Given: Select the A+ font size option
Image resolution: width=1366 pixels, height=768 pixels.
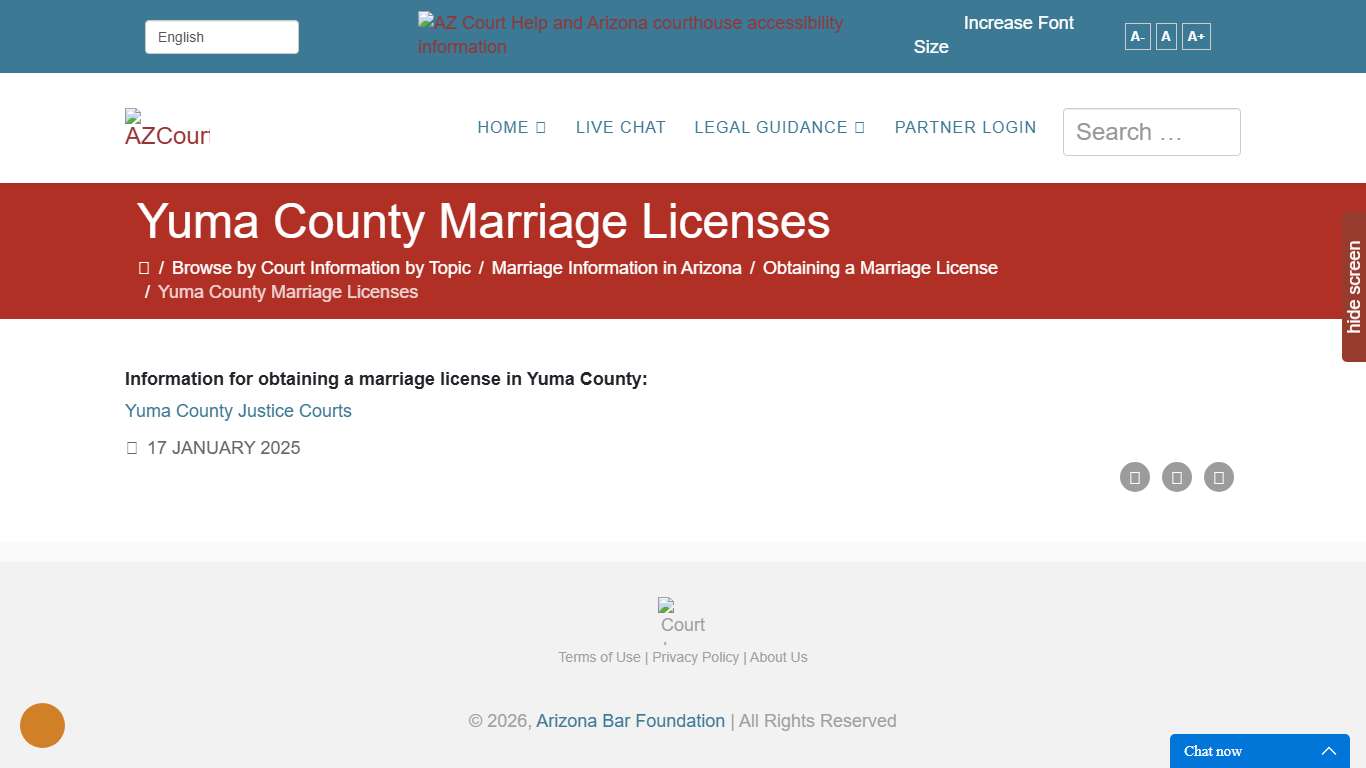Looking at the screenshot, I should [1196, 36].
